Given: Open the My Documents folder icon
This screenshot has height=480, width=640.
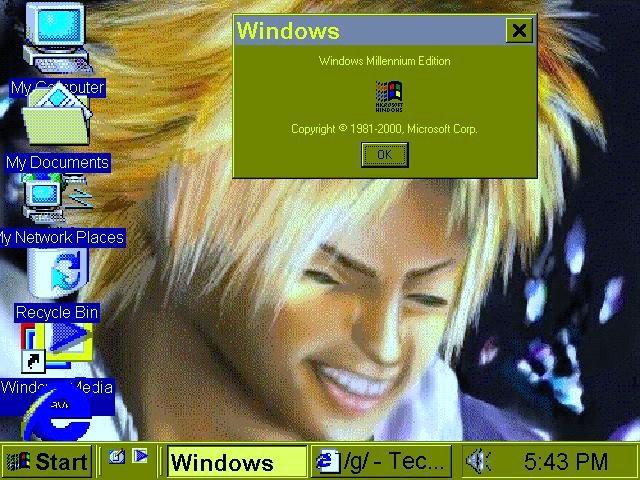Looking at the screenshot, I should [57, 113].
